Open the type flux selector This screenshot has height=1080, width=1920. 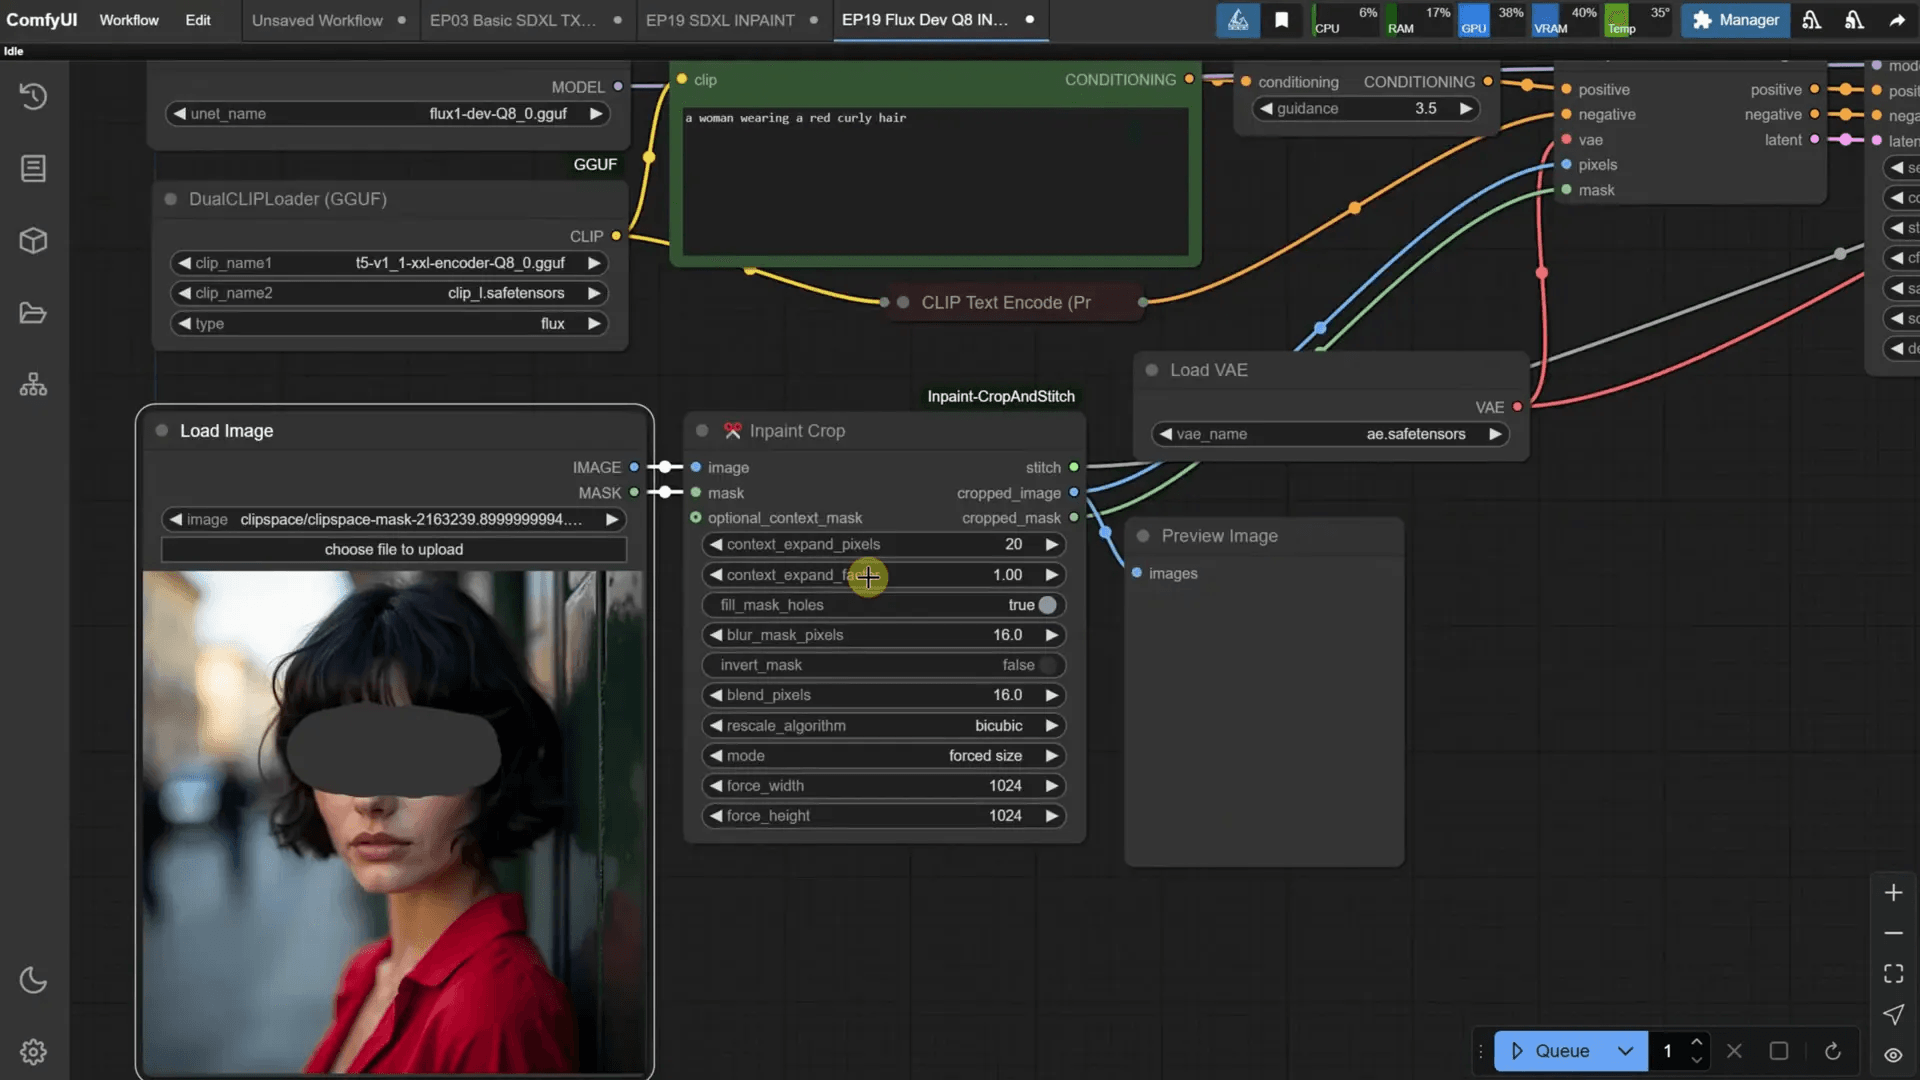[388, 324]
